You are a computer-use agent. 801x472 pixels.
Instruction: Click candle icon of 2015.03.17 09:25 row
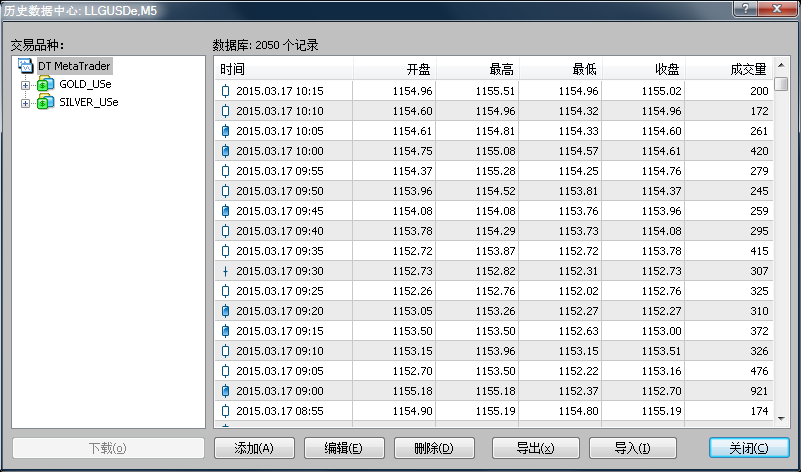[225, 291]
